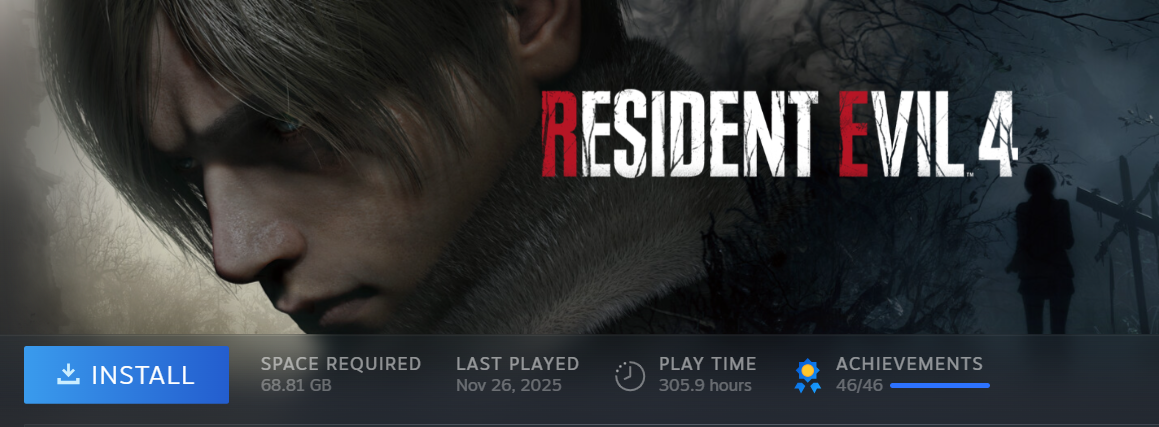The width and height of the screenshot is (1159, 427).
Task: Select the 68.81 GB size value
Action: [296, 386]
